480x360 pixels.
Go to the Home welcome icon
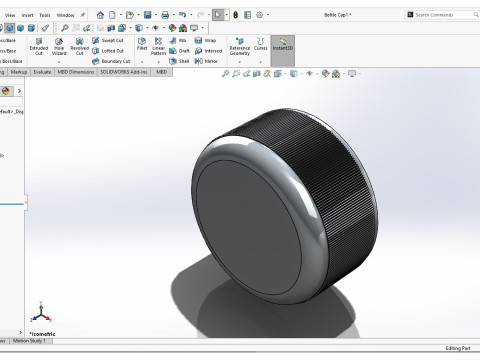100,15
